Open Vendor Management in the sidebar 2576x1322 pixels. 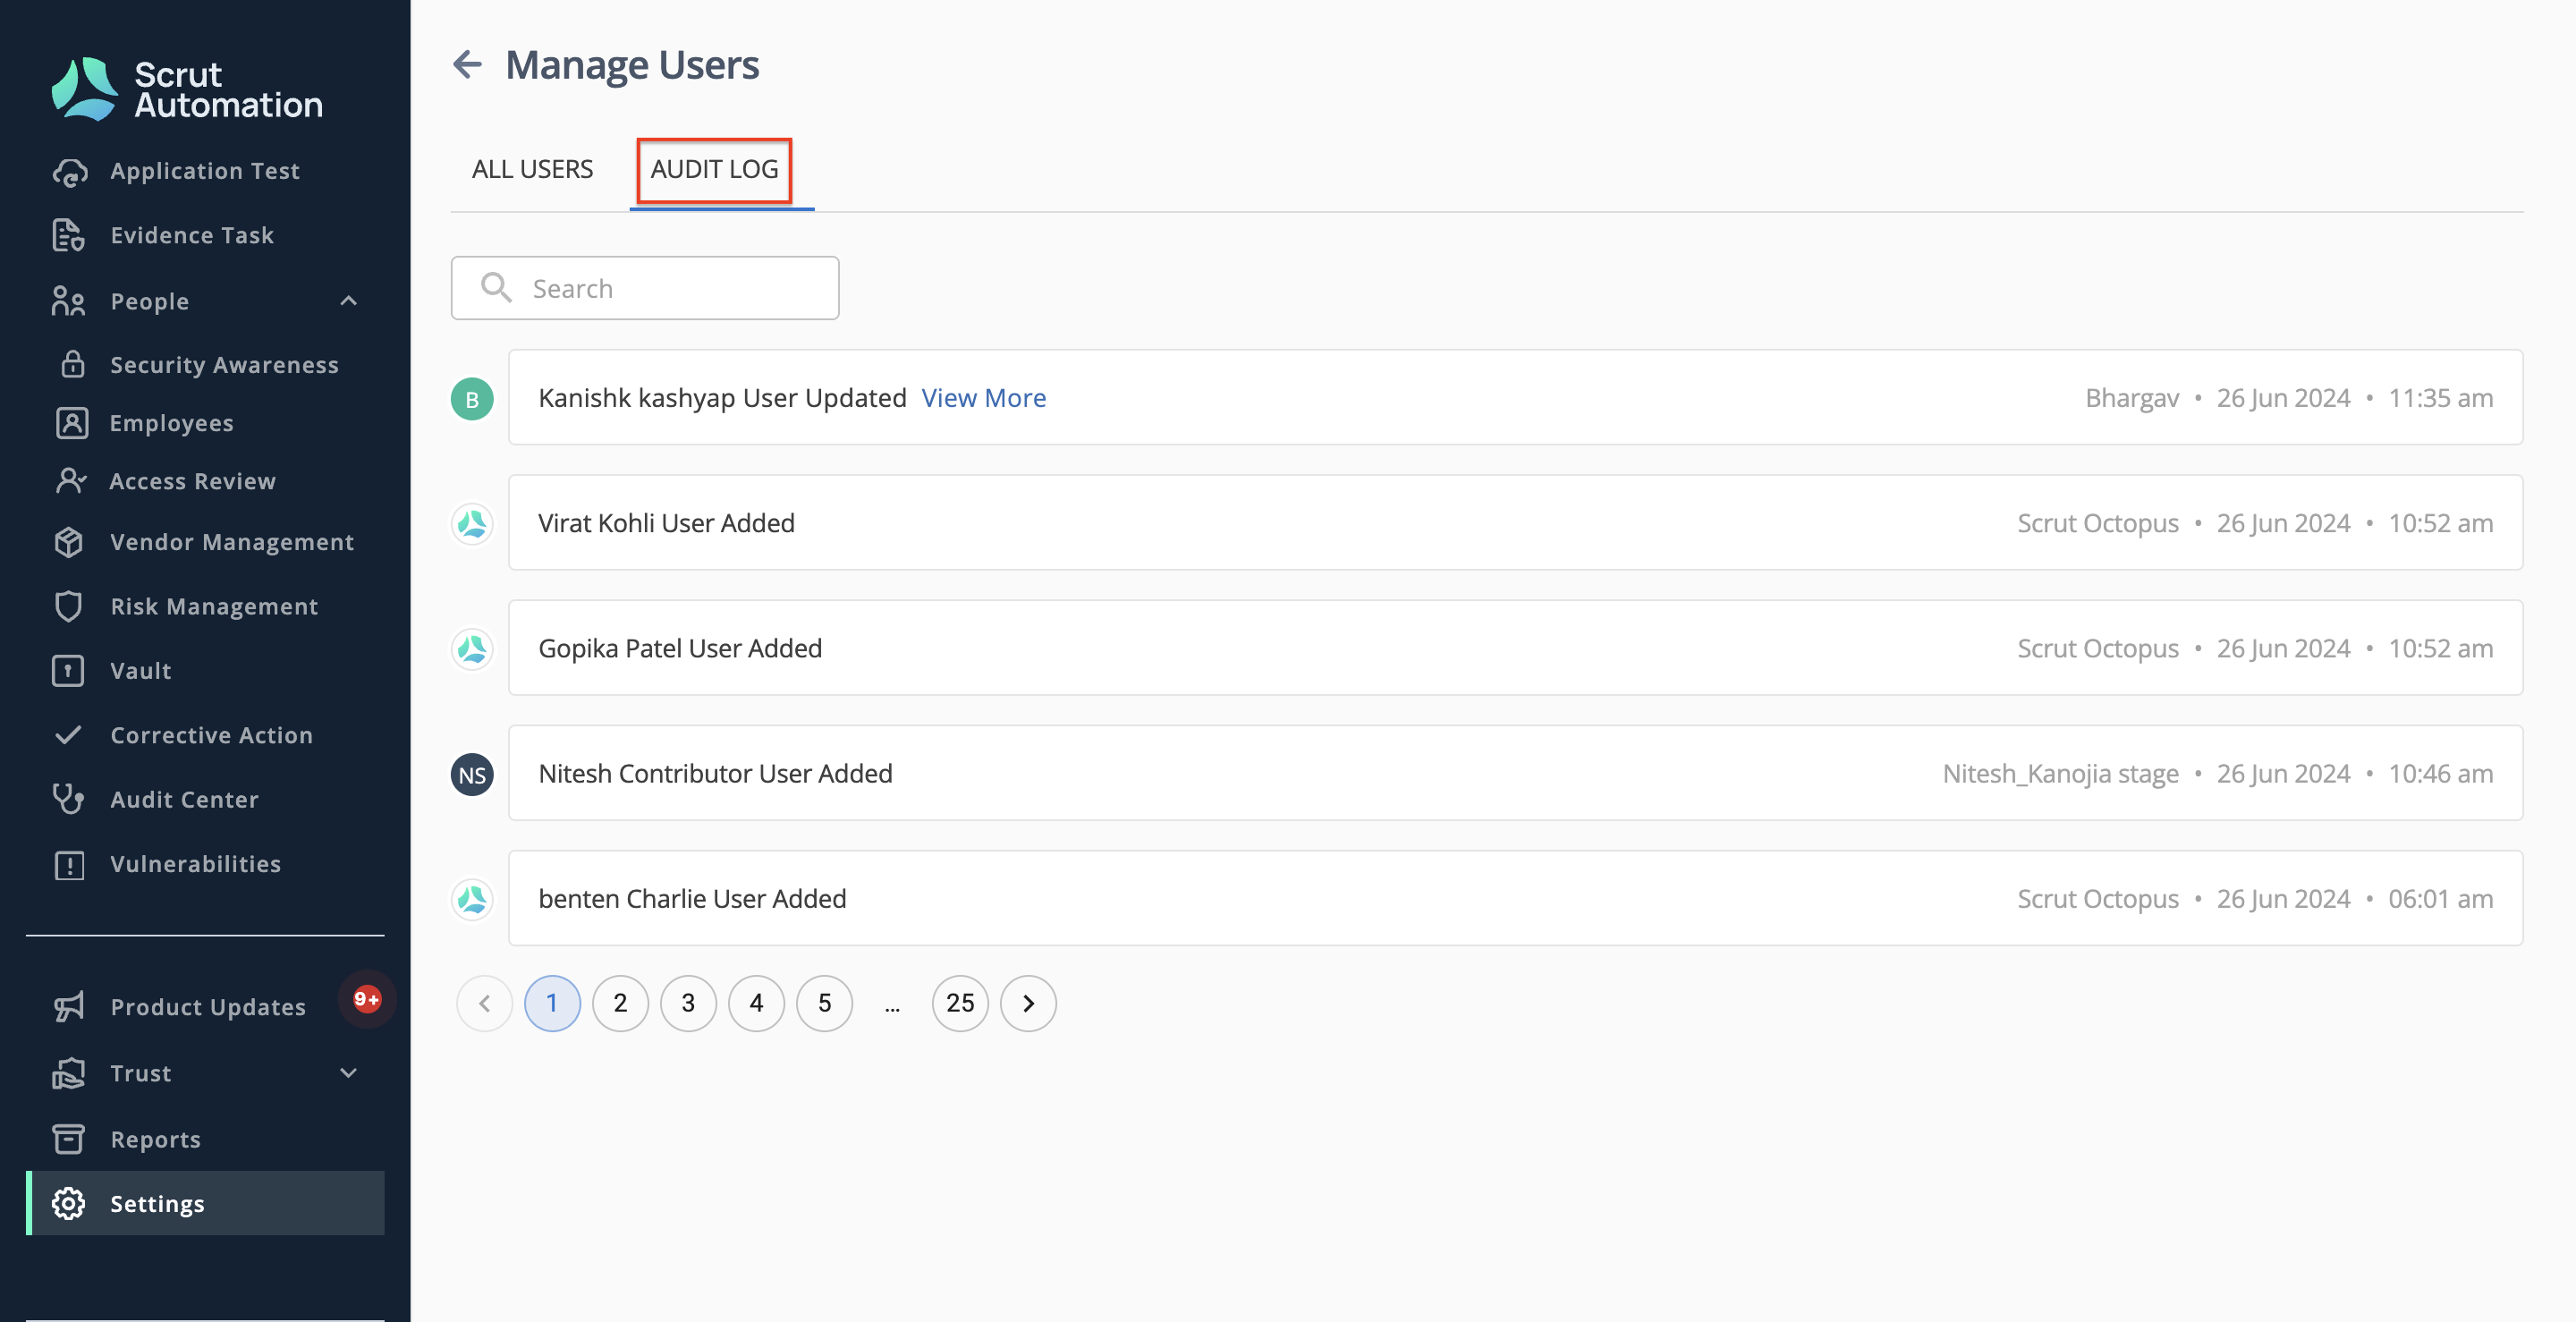coord(232,542)
